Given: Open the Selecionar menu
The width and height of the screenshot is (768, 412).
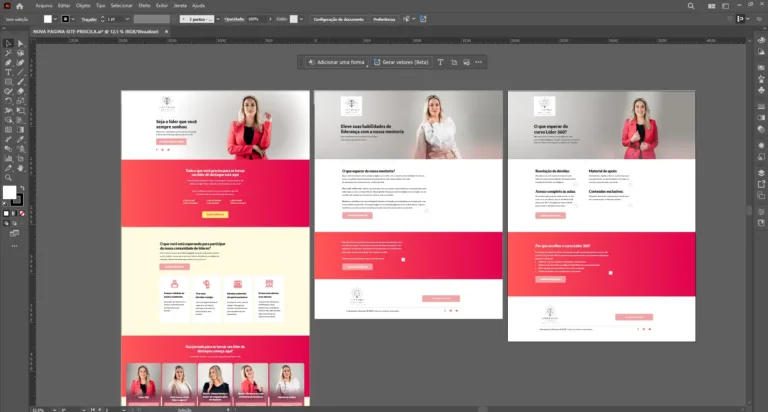Looking at the screenshot, I should (121, 6).
